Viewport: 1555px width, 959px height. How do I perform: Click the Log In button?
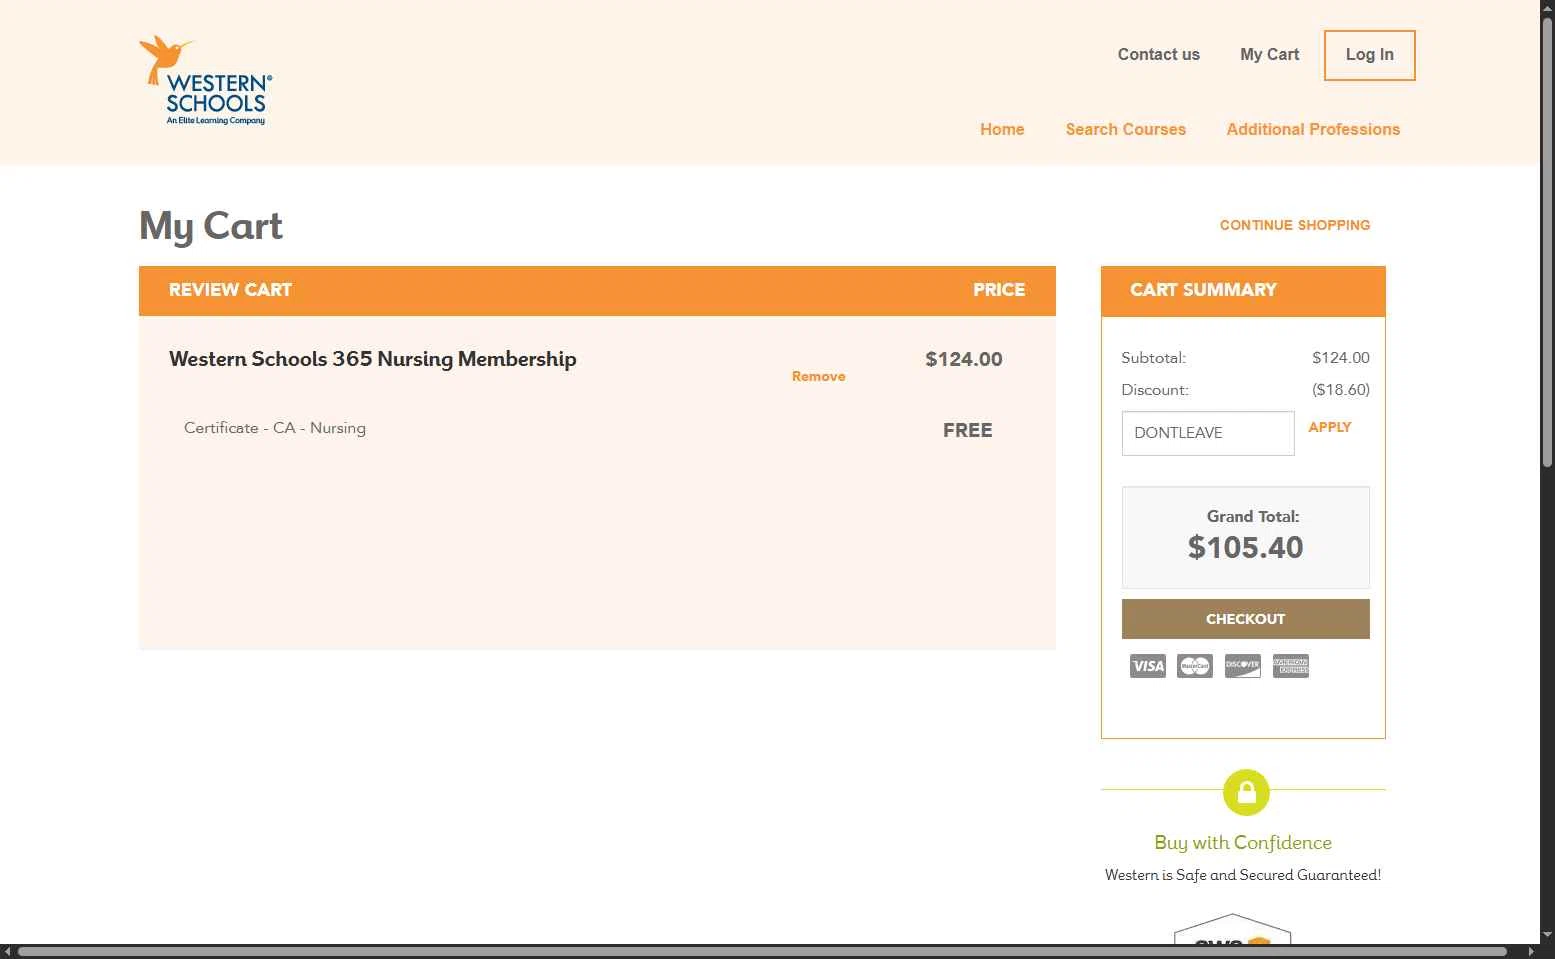pyautogui.click(x=1369, y=55)
